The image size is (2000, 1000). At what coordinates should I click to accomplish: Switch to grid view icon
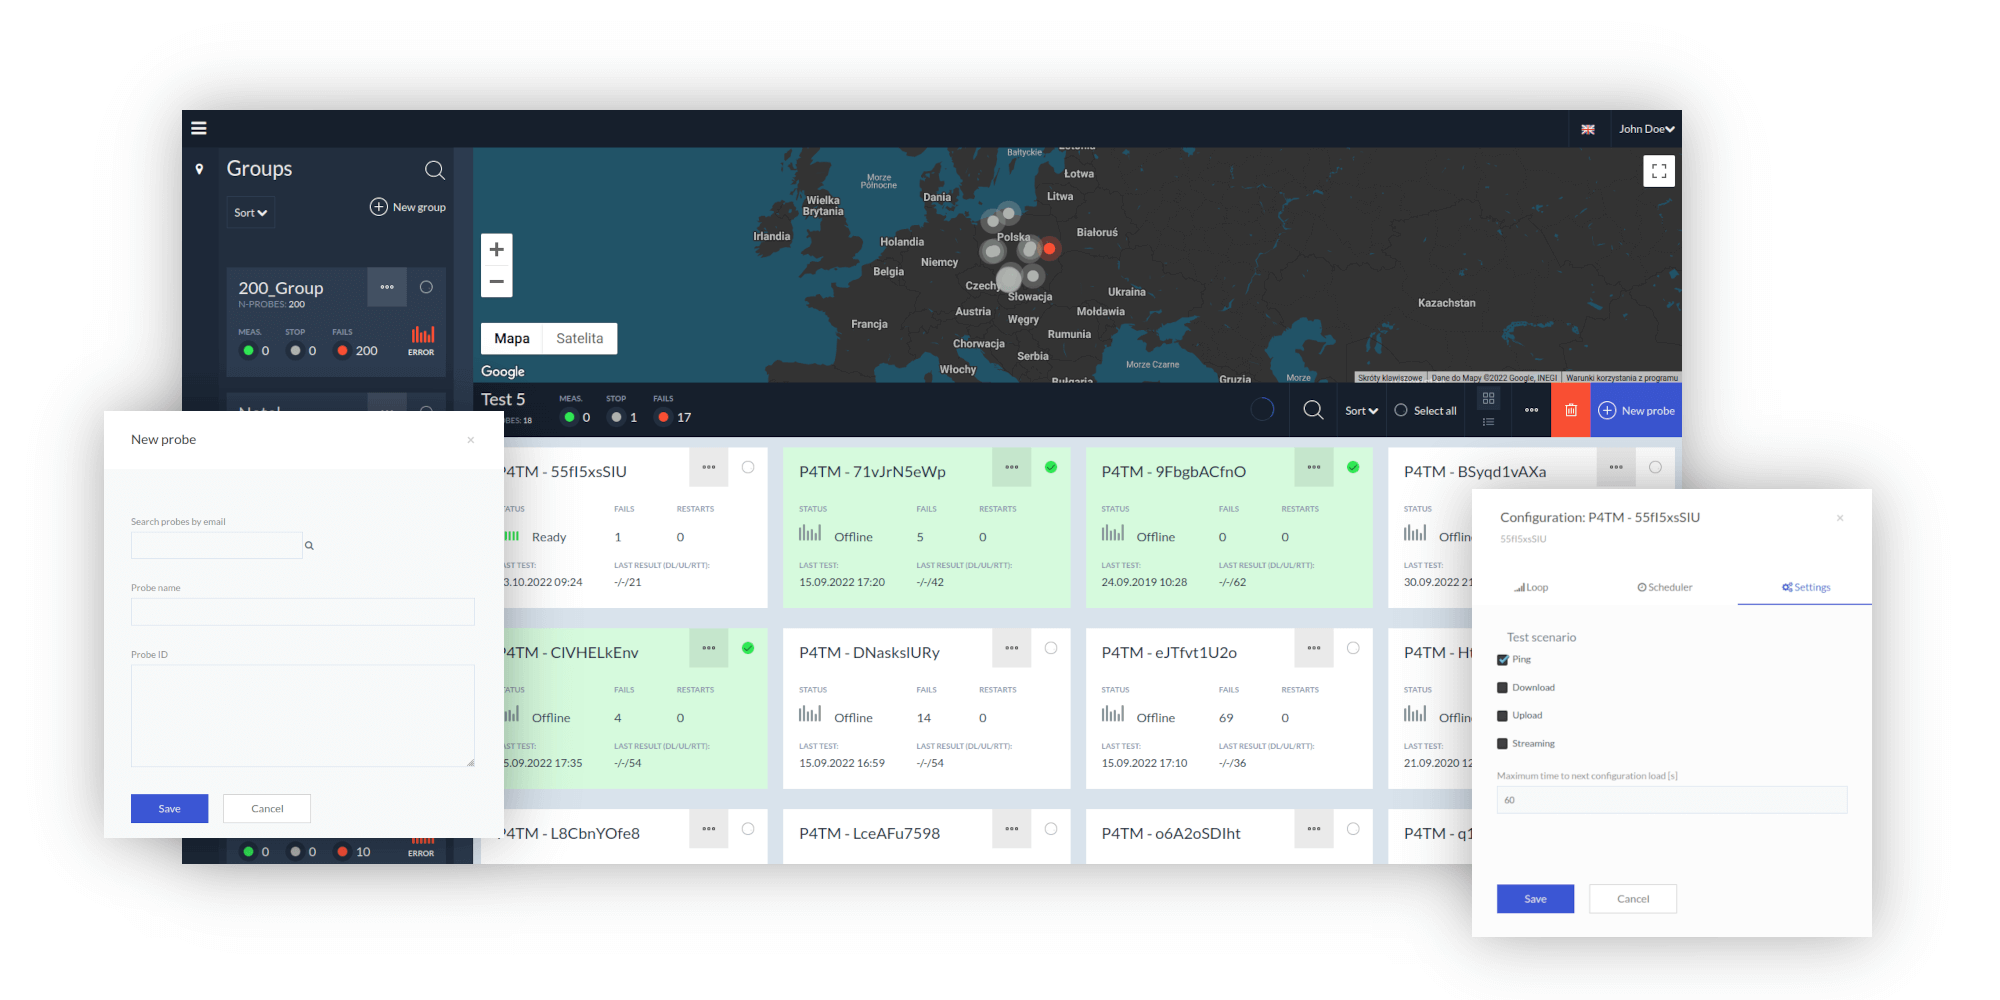tap(1488, 399)
